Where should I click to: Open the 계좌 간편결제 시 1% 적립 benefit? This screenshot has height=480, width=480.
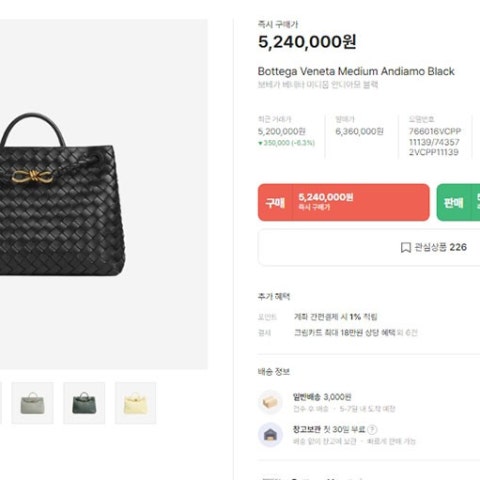click(336, 317)
